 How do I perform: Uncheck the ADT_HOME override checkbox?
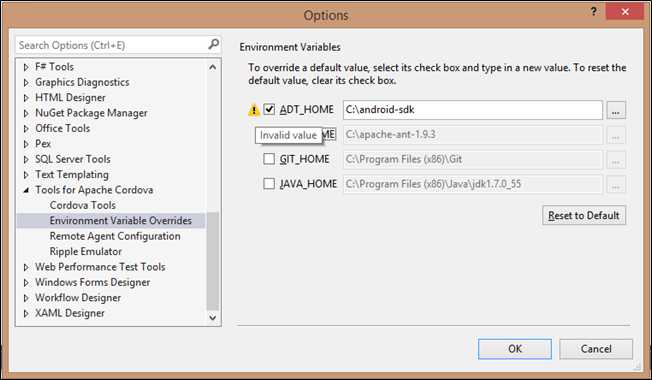(269, 109)
